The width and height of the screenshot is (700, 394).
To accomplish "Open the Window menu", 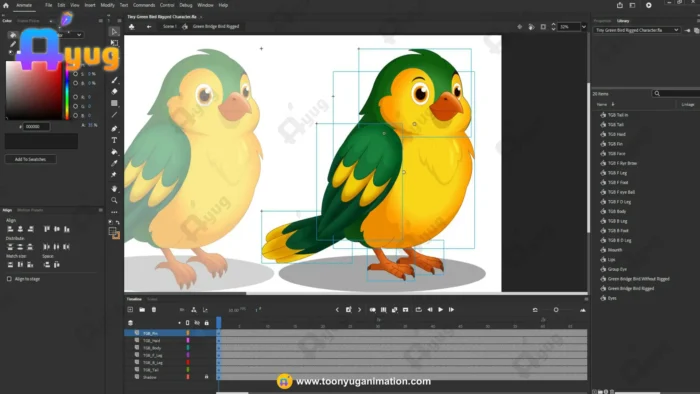I will [205, 5].
